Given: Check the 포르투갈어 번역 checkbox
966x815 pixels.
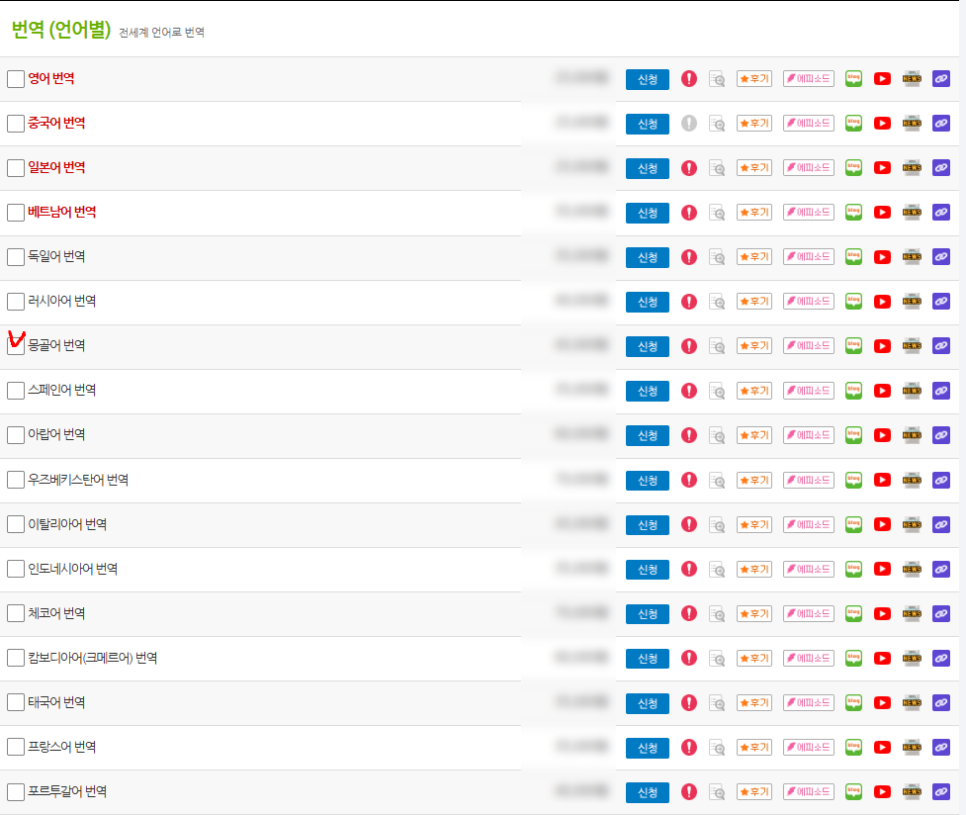Looking at the screenshot, I should [16, 792].
